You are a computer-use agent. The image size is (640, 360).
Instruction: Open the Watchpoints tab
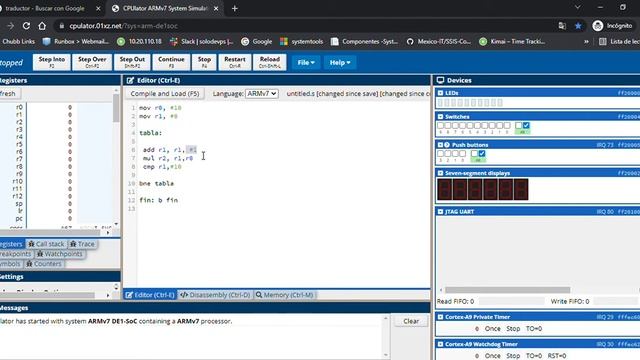[x=60, y=254]
